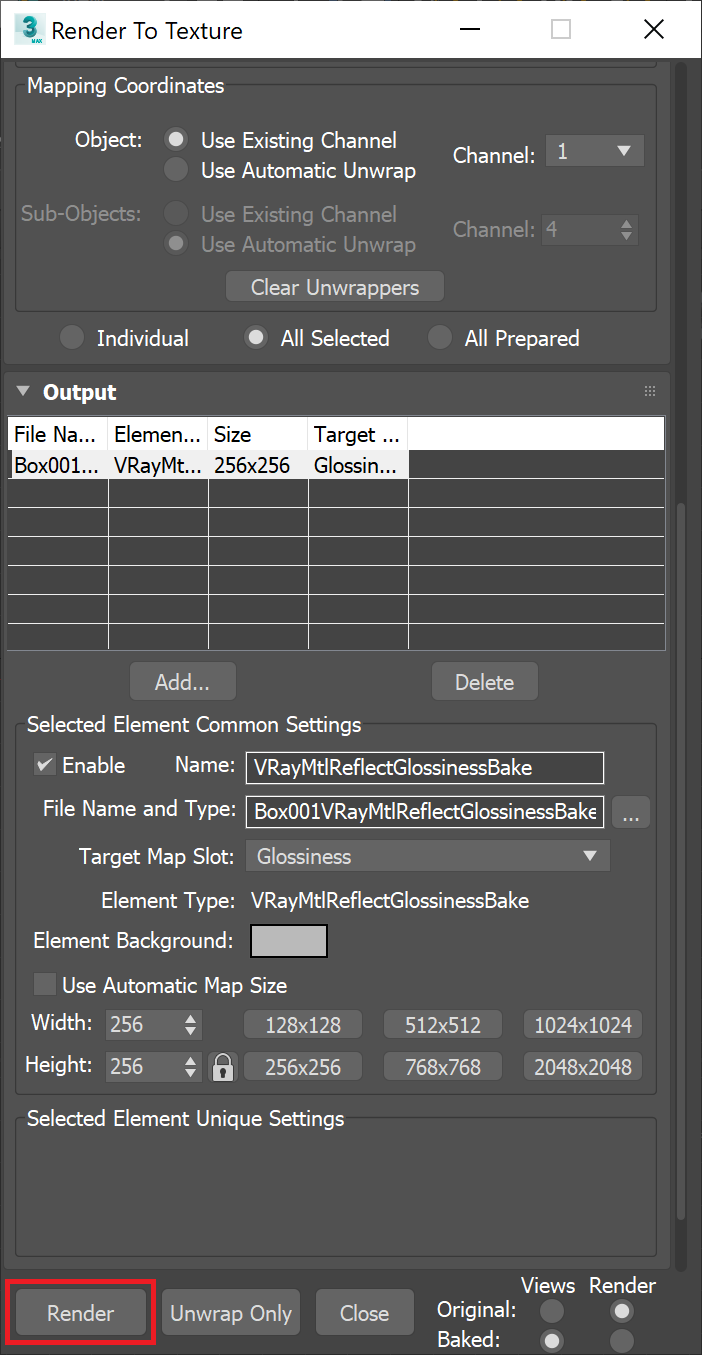Click the Render button
The image size is (702, 1355).
(x=81, y=1313)
